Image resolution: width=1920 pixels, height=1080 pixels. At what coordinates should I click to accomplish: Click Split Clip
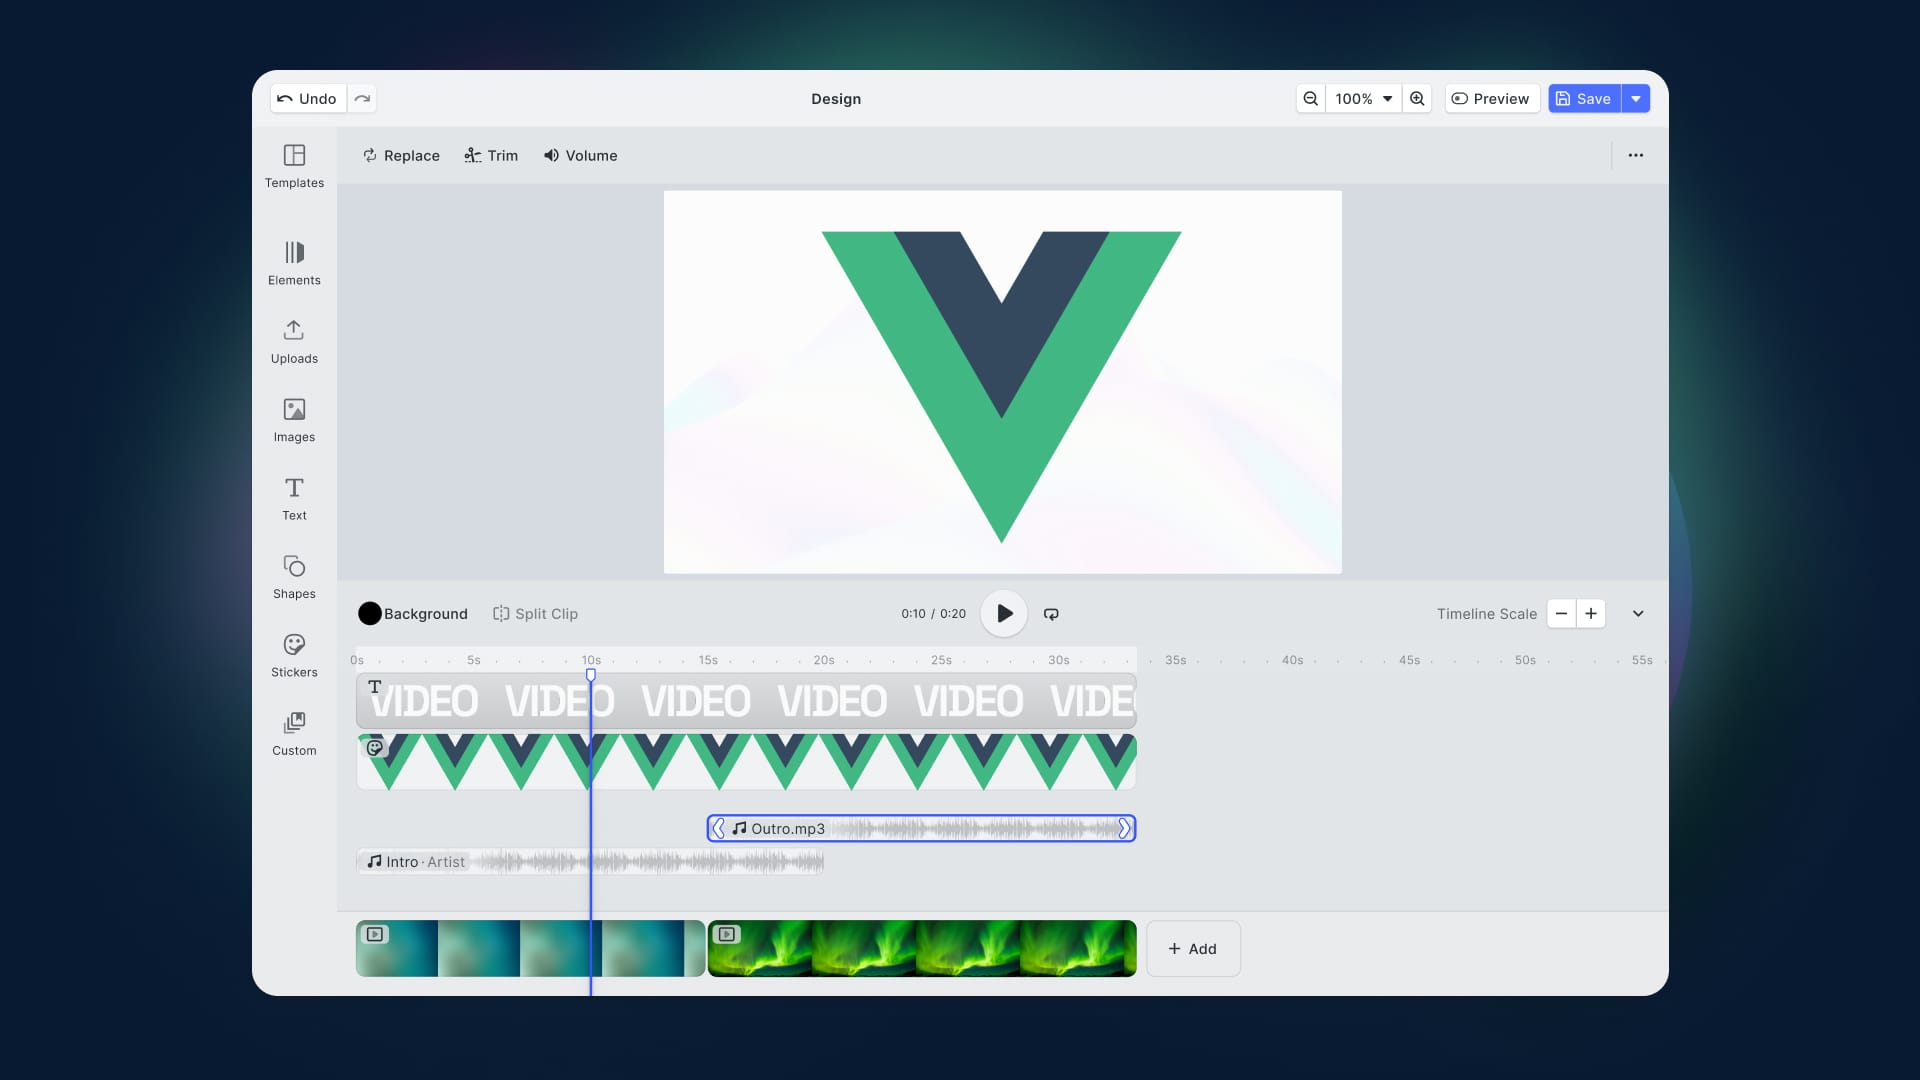(535, 613)
